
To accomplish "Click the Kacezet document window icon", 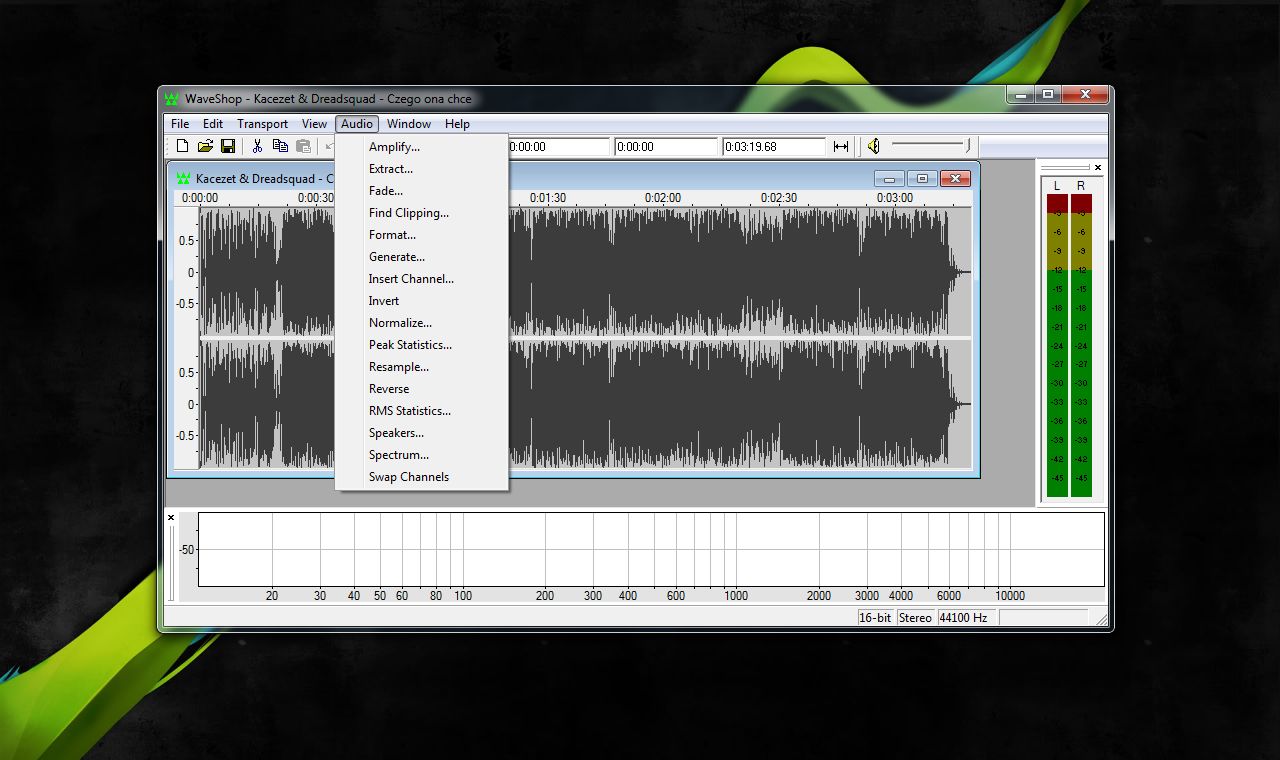I will click(x=183, y=179).
